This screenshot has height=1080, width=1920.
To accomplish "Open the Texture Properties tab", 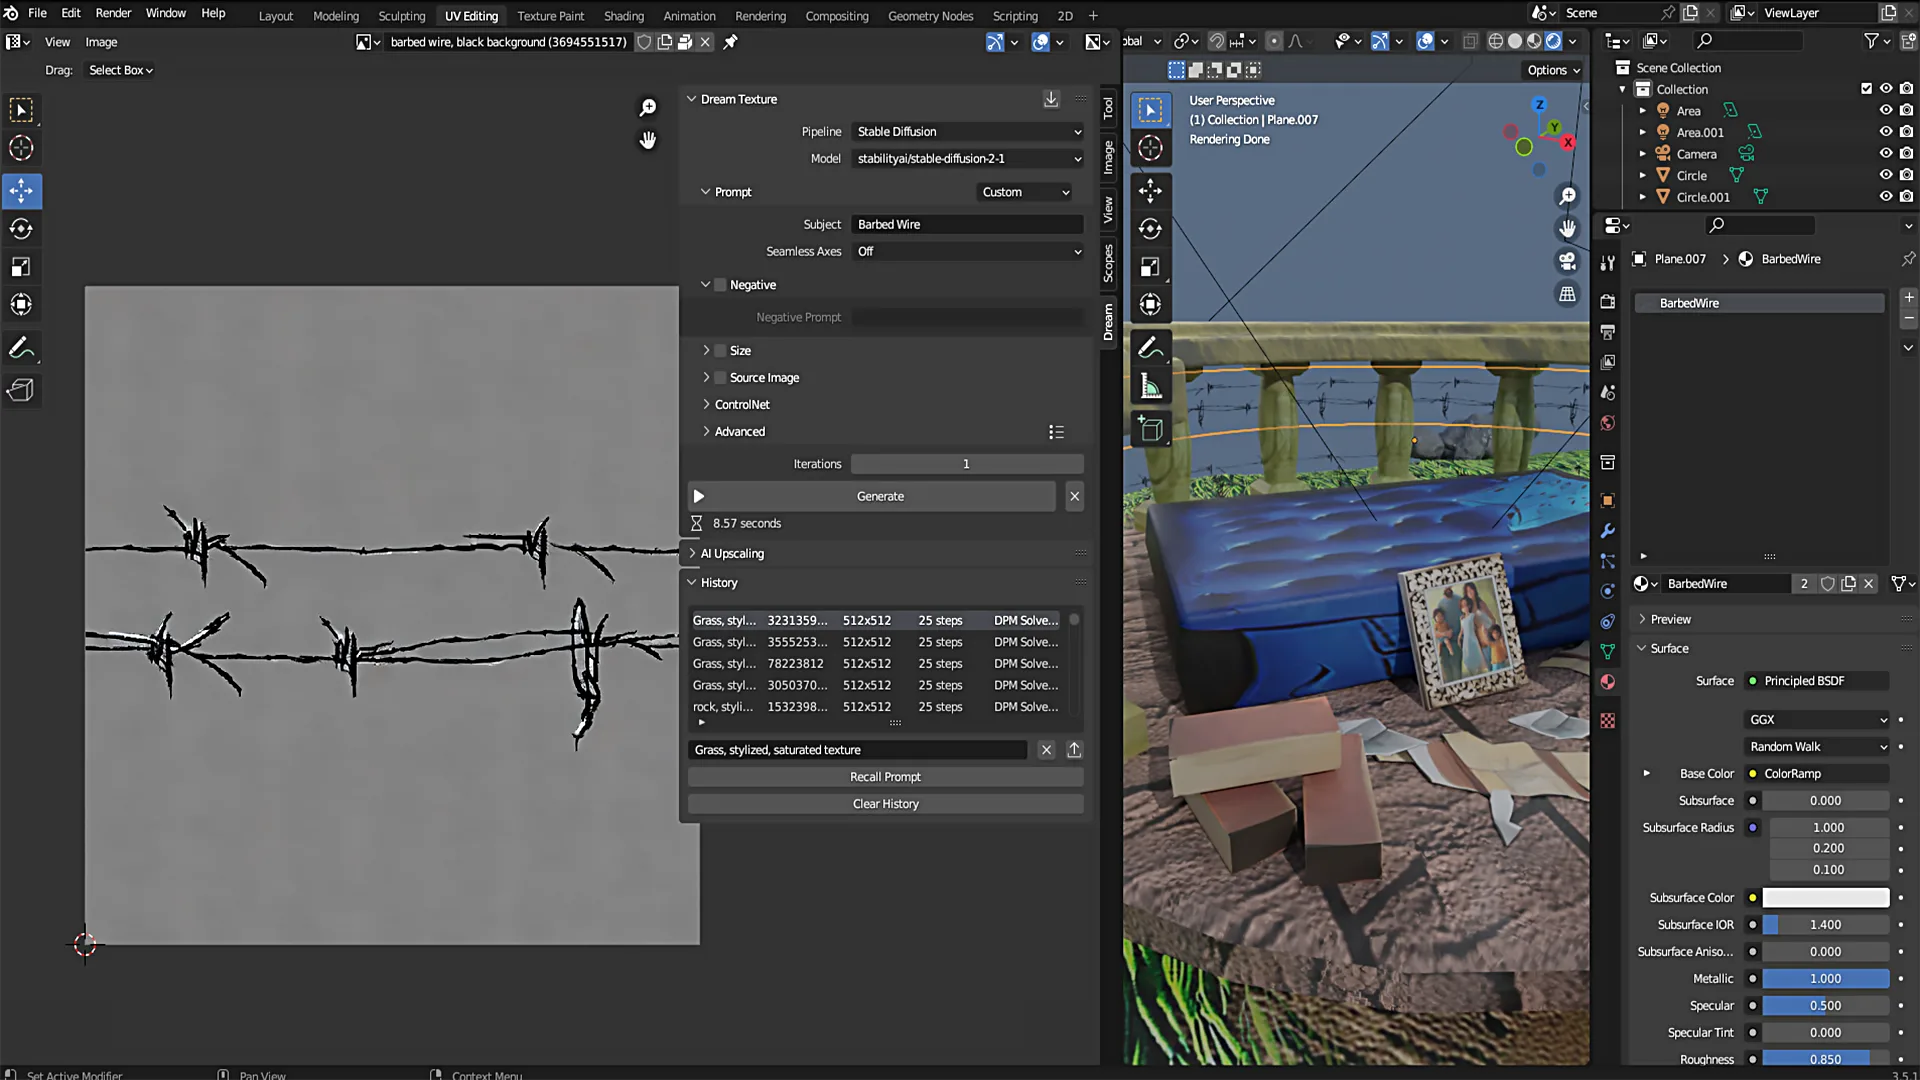I will coord(1607,720).
